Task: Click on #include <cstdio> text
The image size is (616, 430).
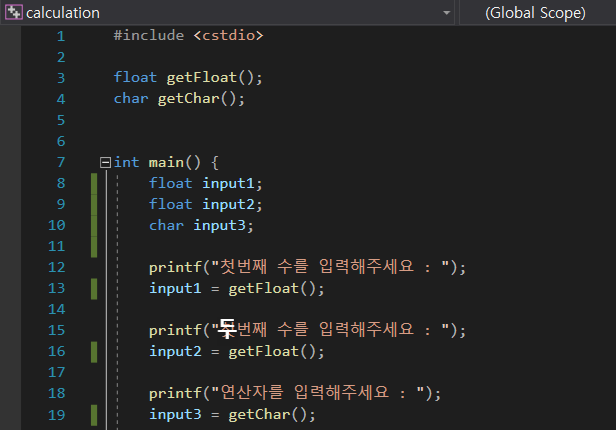Action: 188,36
